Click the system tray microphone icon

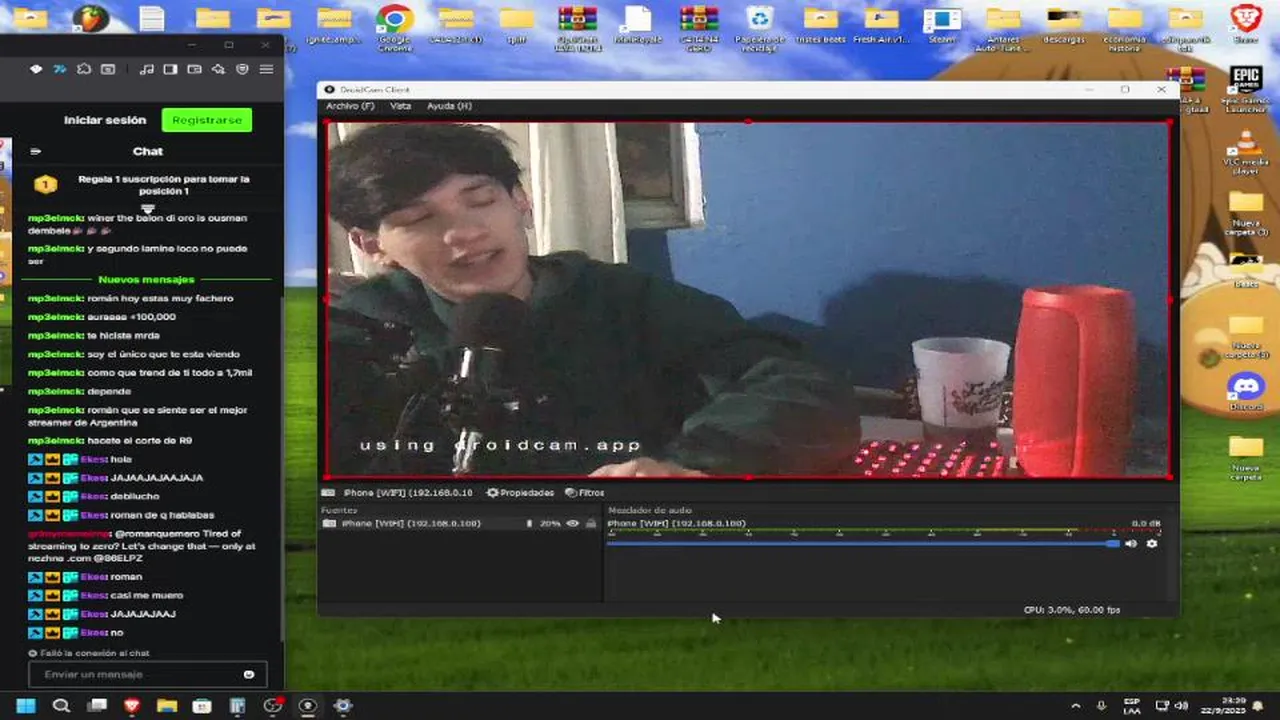[1102, 706]
